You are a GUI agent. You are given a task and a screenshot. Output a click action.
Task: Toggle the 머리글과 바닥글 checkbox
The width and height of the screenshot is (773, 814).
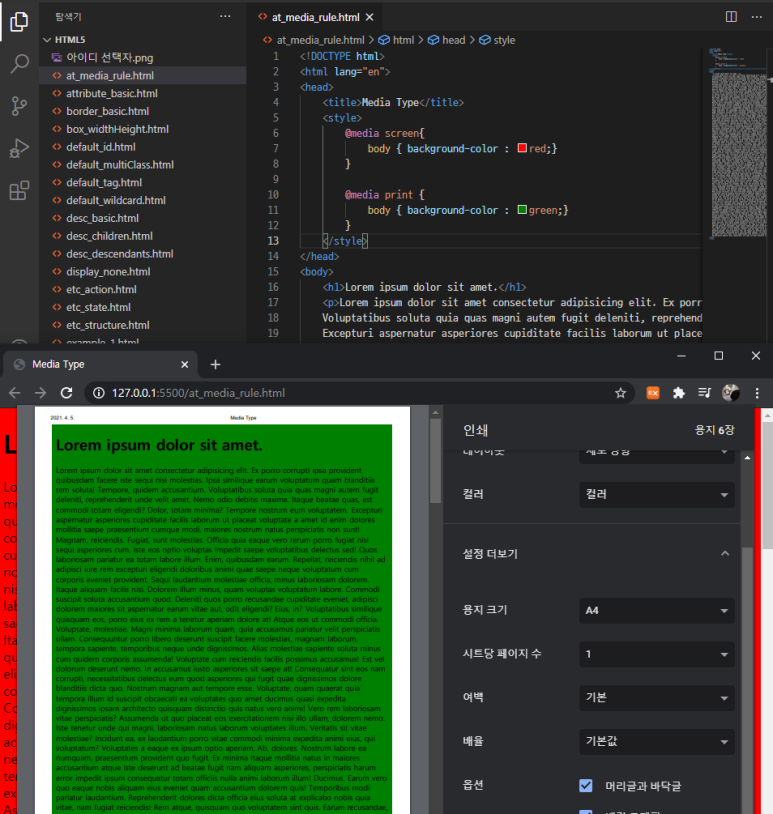586,785
